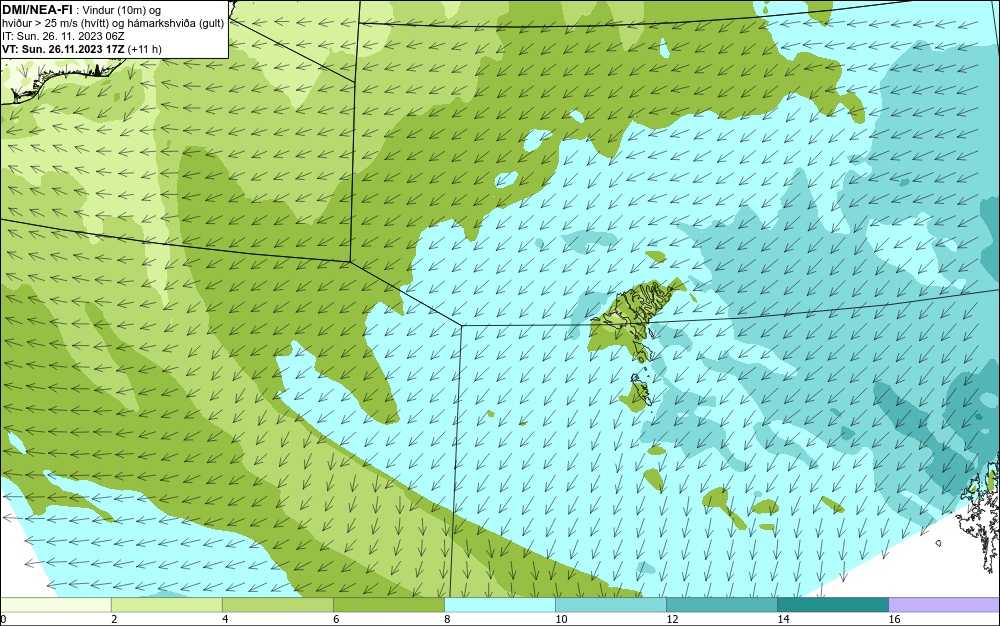Pick the 8–10 m/s light cyan swatch
Screen dimensions: 1000x626
tap(499, 604)
